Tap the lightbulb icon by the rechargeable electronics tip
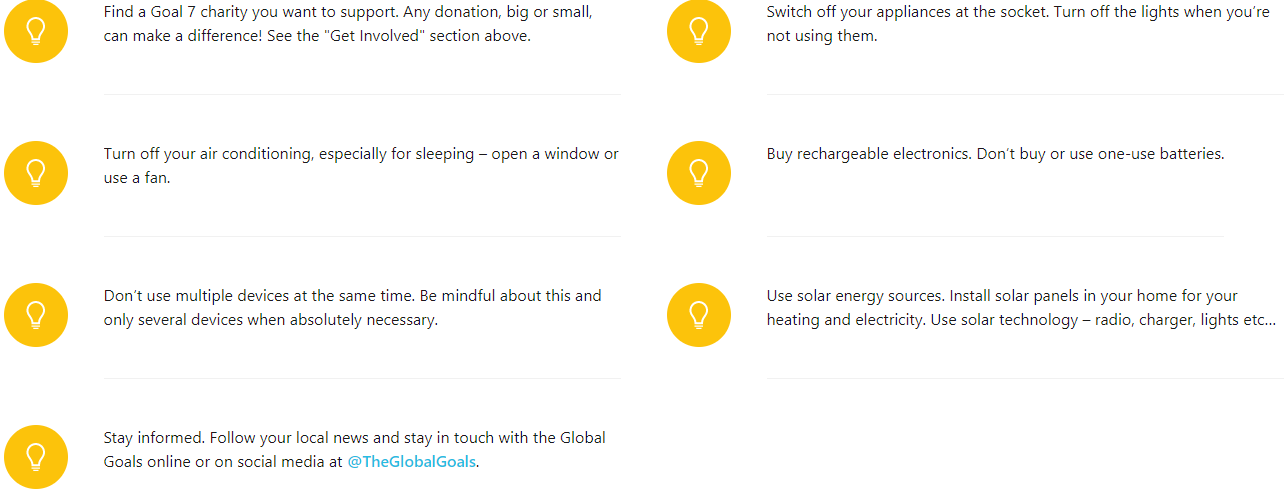This screenshot has width=1286, height=493. click(699, 173)
